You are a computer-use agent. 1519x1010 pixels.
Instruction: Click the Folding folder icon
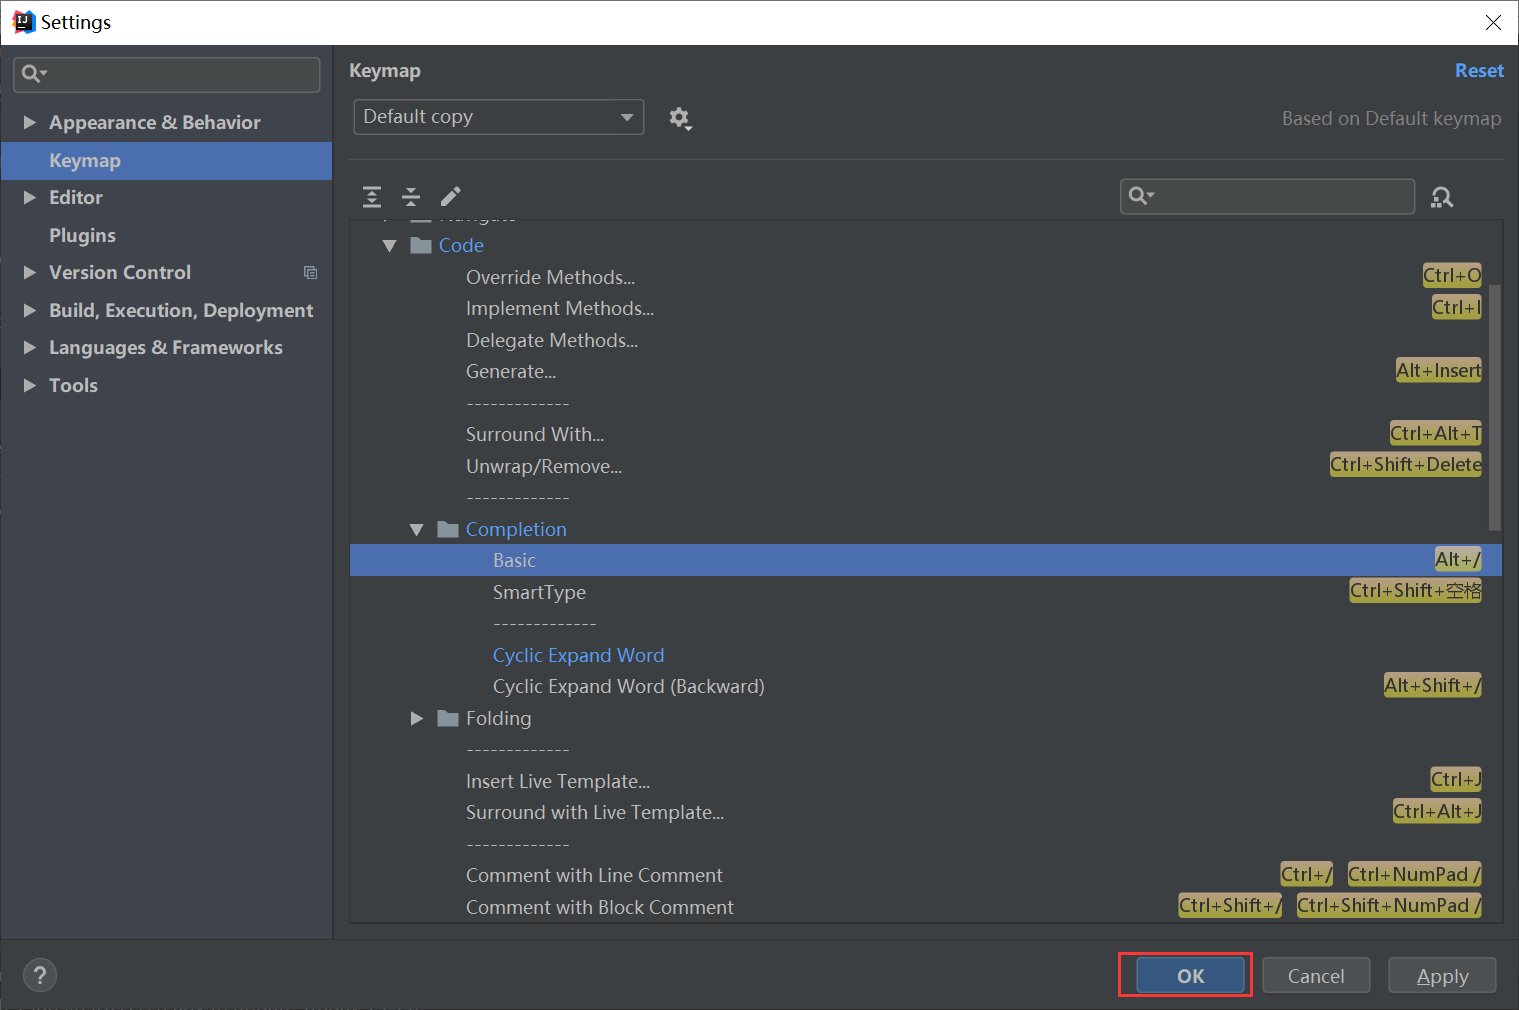(x=448, y=718)
